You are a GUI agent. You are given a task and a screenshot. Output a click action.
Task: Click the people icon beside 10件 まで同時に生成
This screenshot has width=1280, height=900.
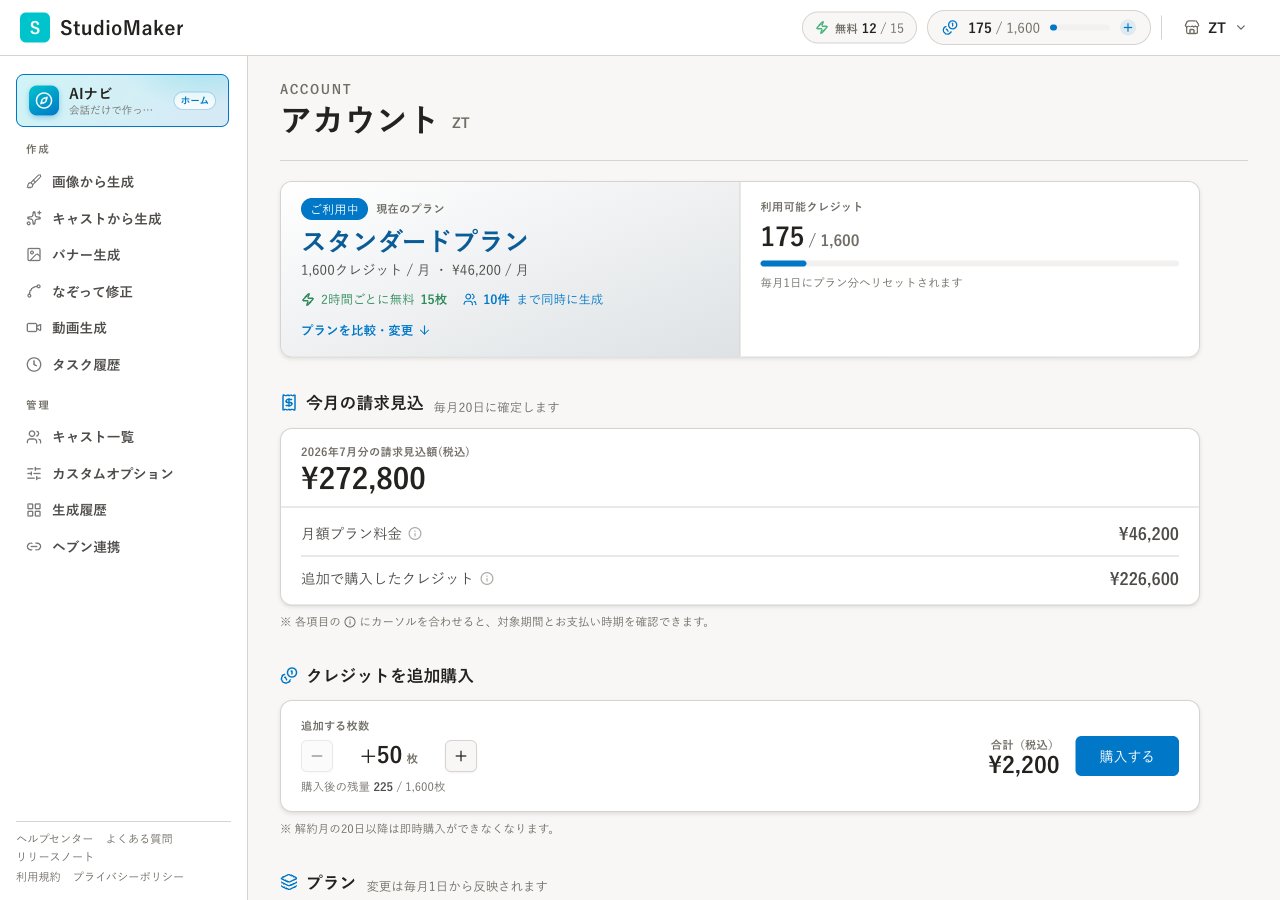click(470, 299)
